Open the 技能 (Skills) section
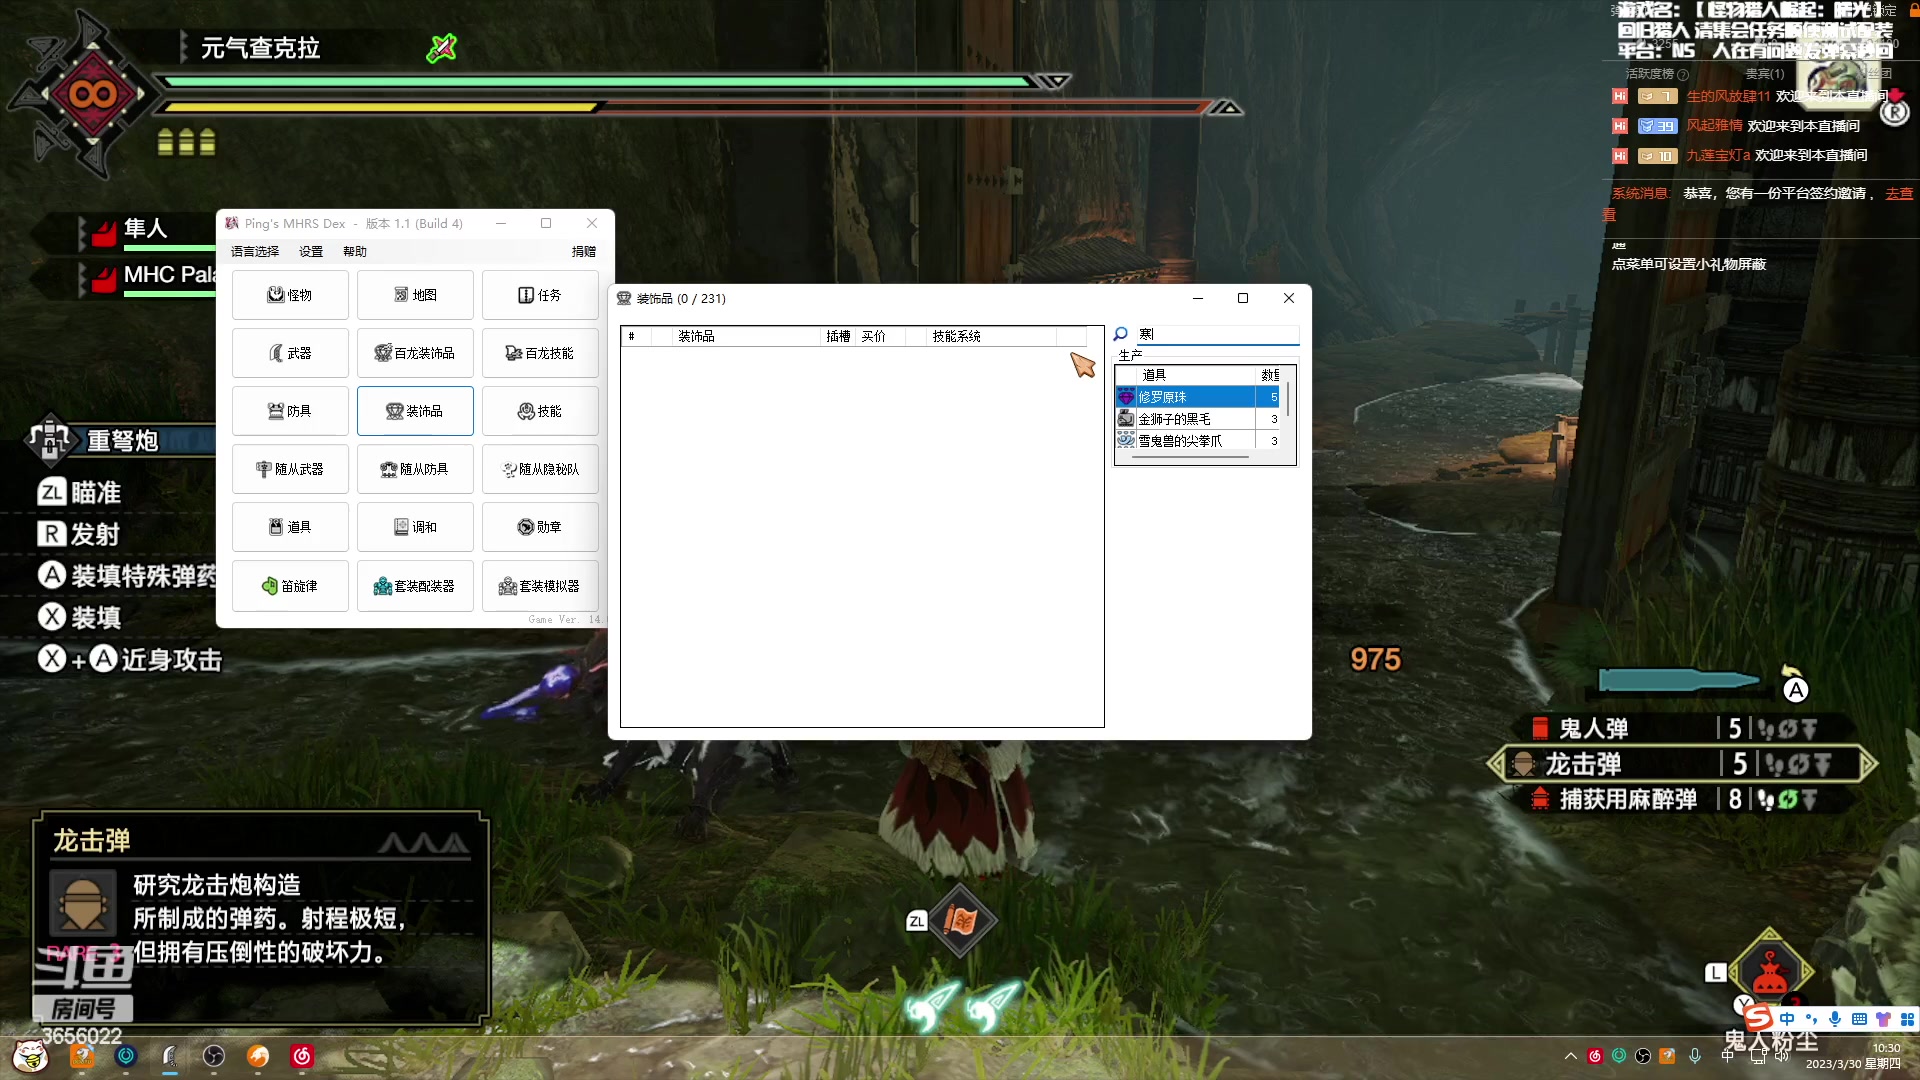Image resolution: width=1920 pixels, height=1080 pixels. point(540,411)
